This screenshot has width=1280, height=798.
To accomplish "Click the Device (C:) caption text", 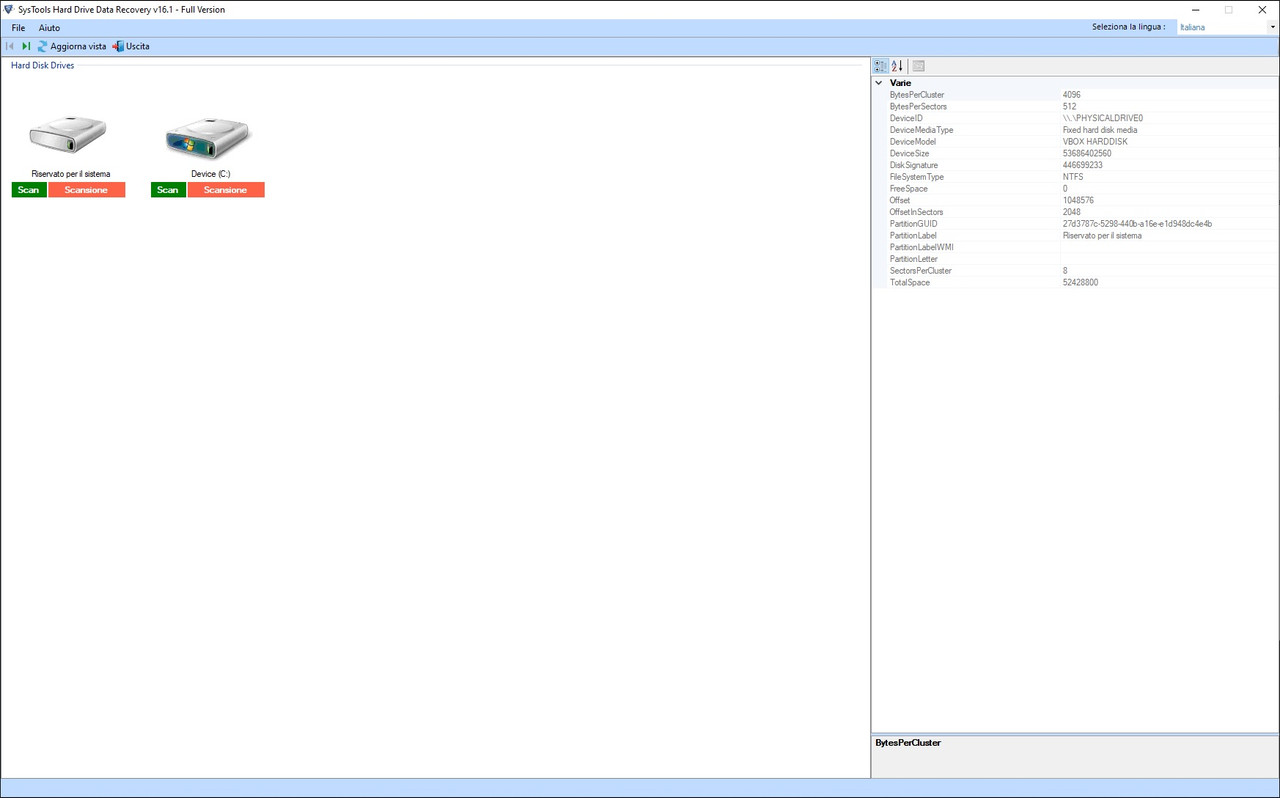I will click(211, 174).
